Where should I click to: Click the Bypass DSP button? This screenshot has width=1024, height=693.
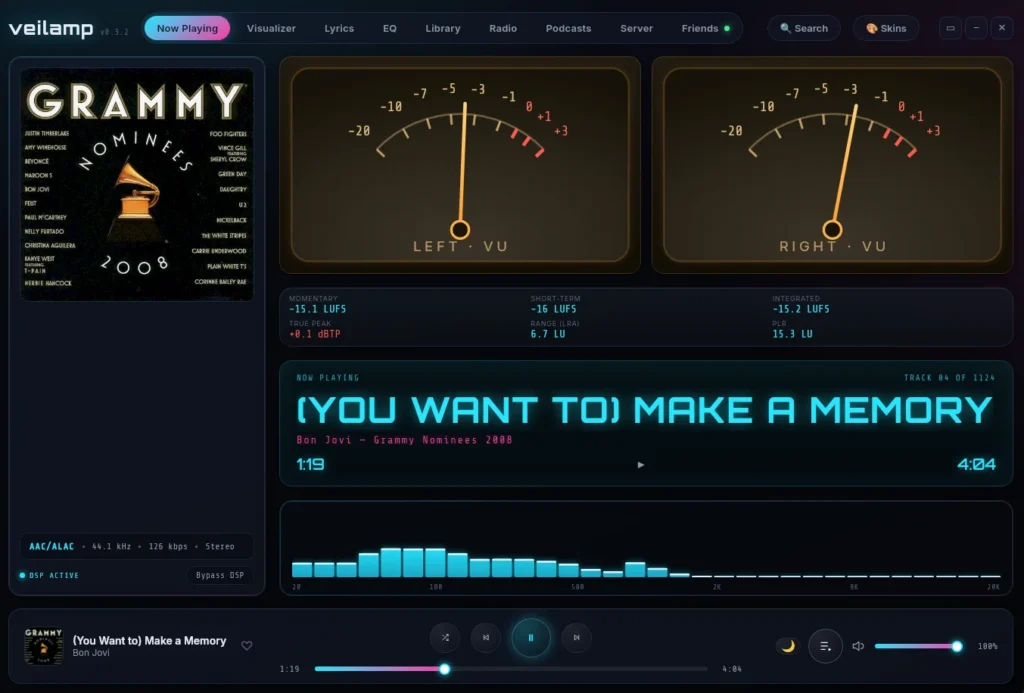point(219,575)
